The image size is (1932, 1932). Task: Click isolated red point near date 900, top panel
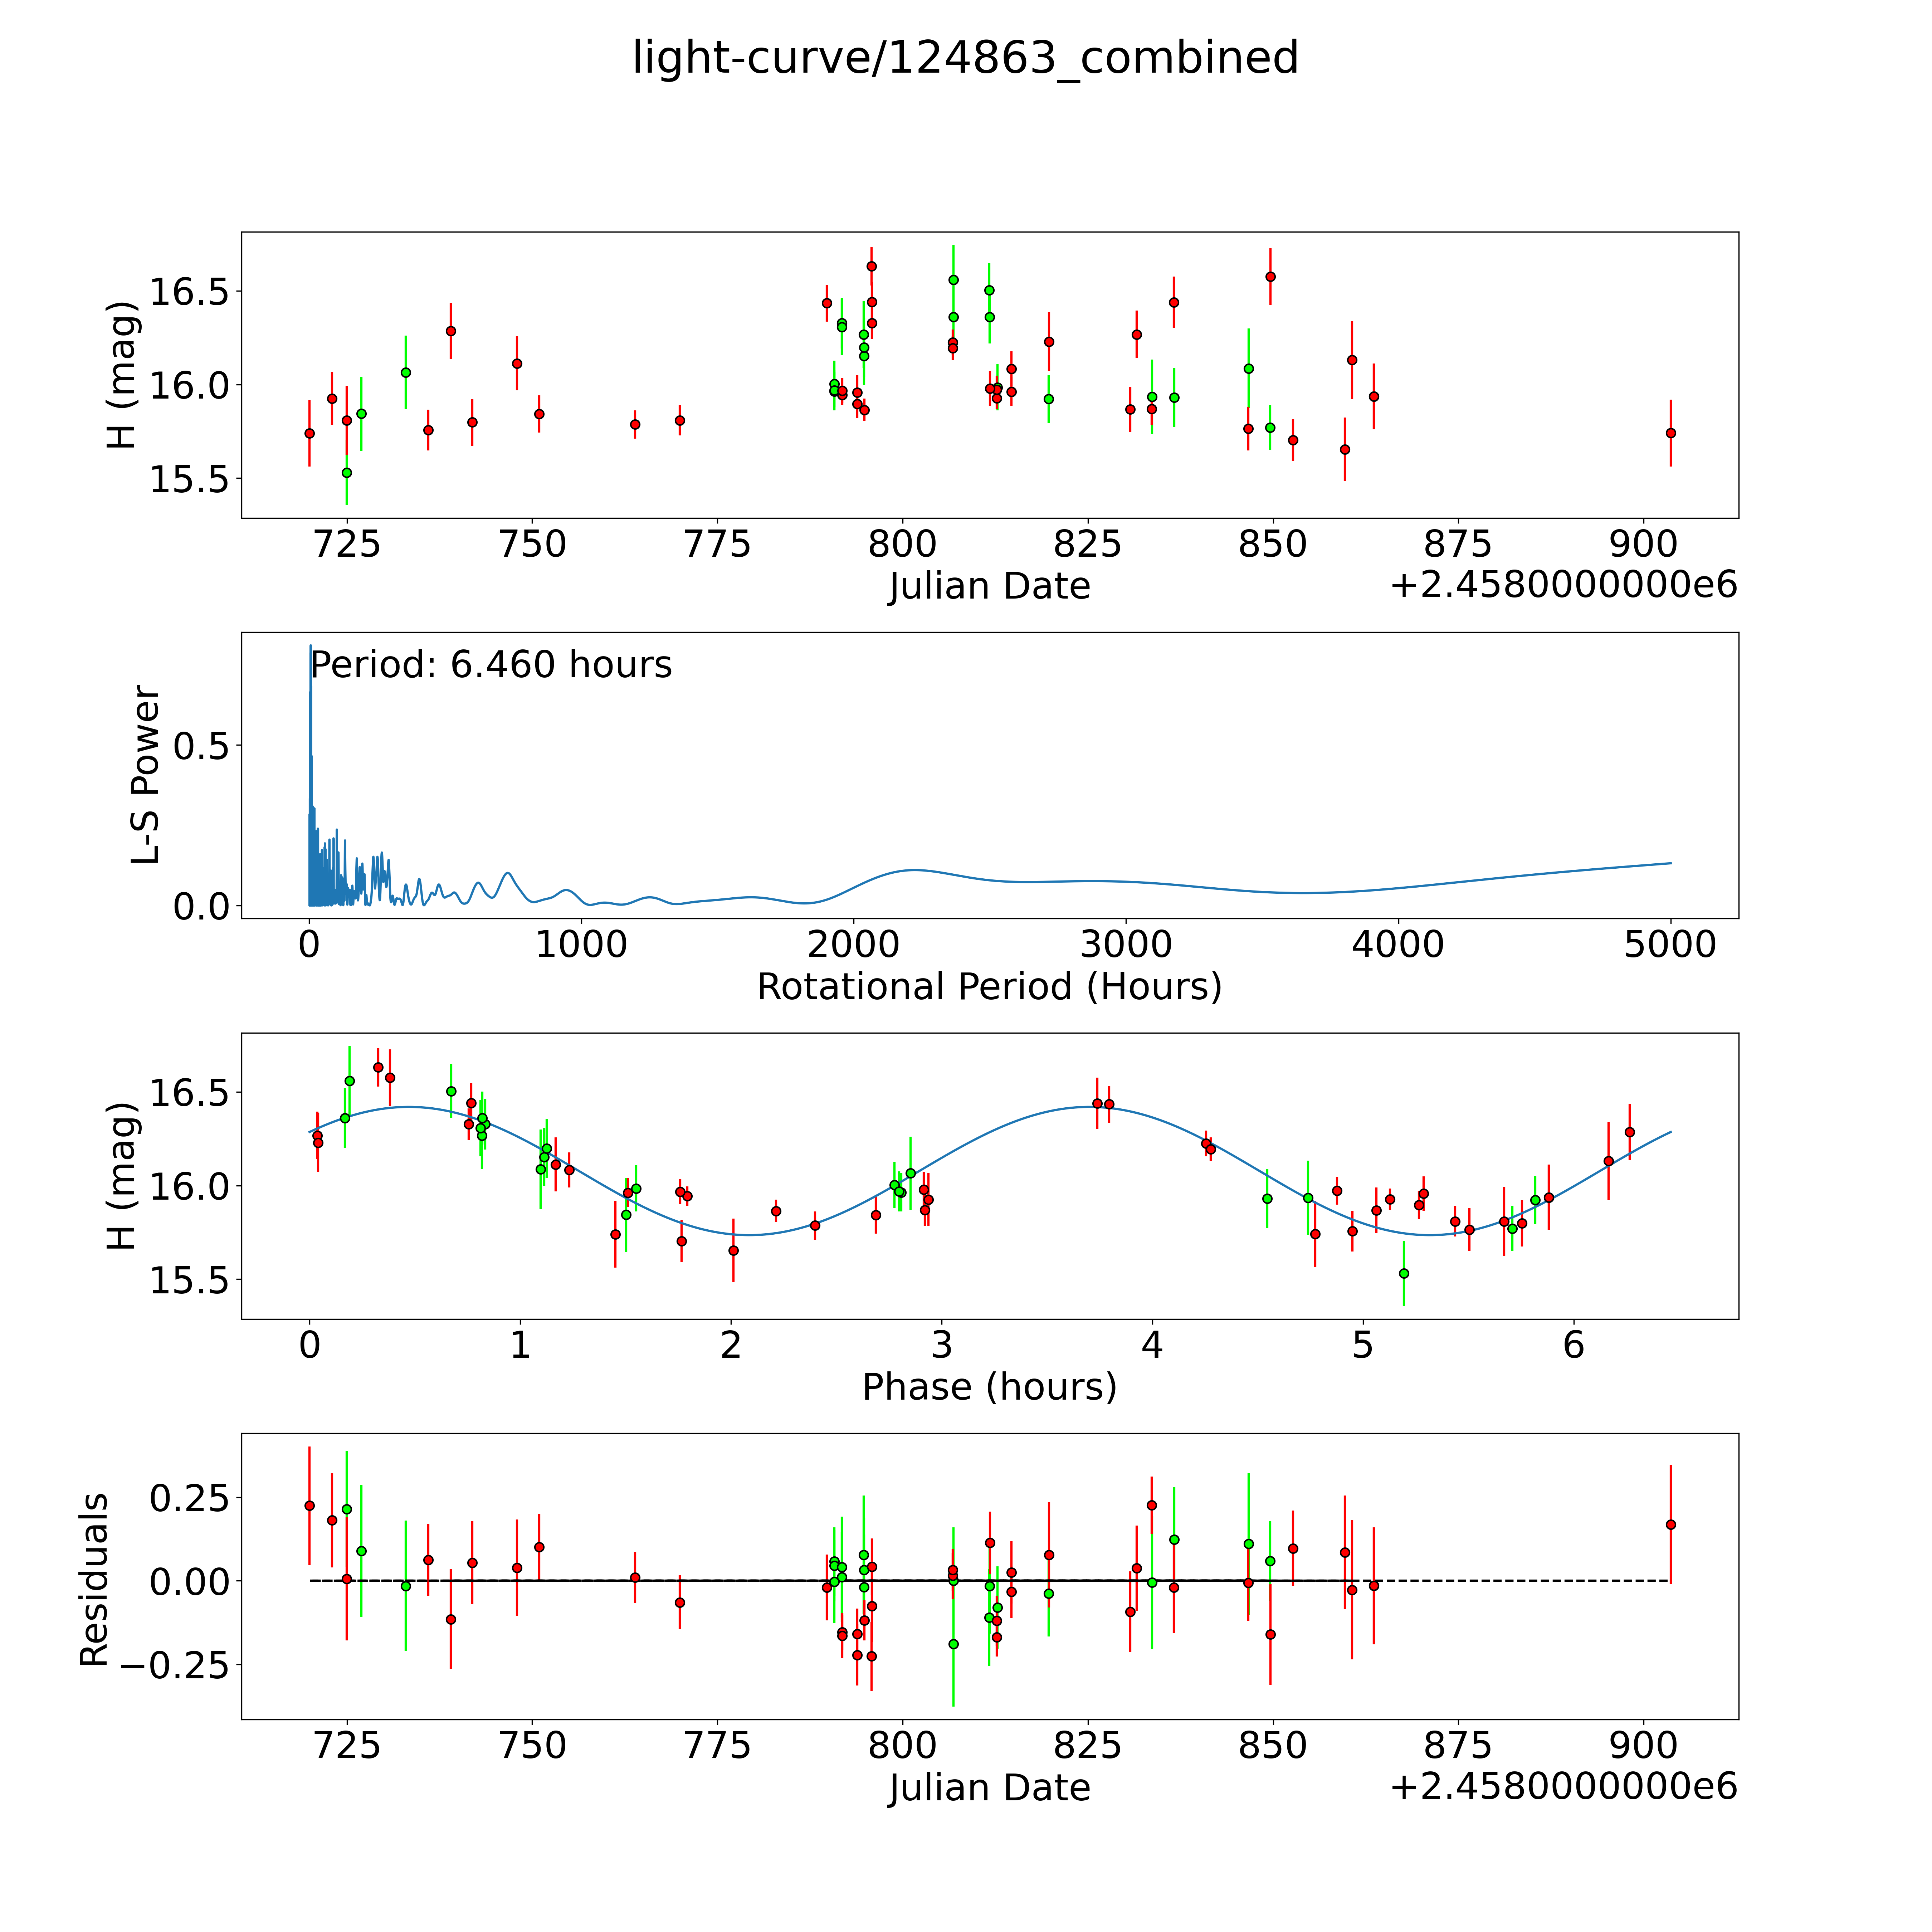tap(1670, 433)
